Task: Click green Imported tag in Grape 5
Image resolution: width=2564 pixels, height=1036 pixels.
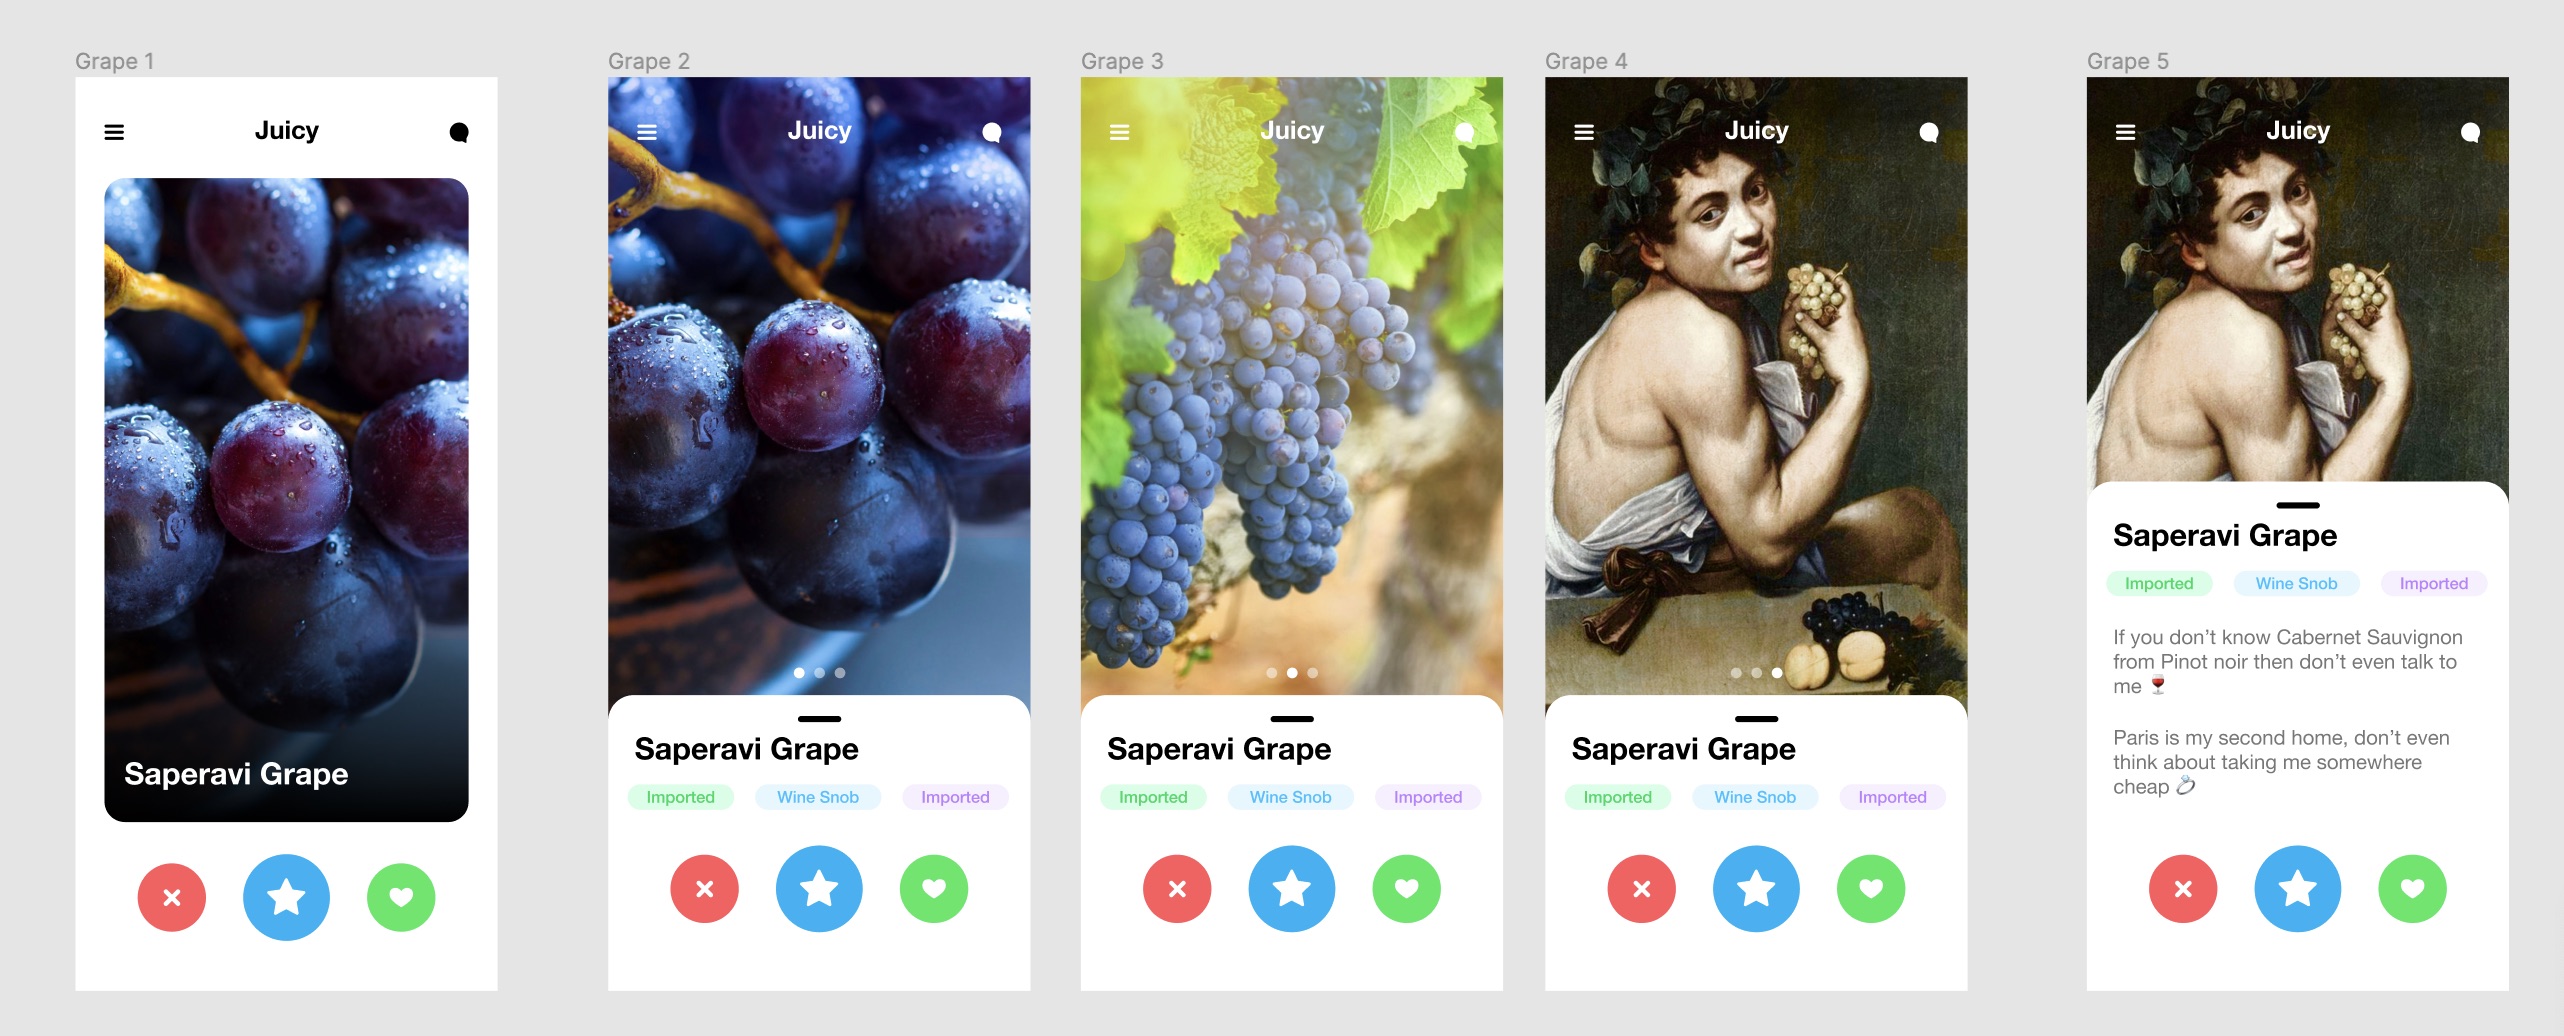Action: 2159,583
